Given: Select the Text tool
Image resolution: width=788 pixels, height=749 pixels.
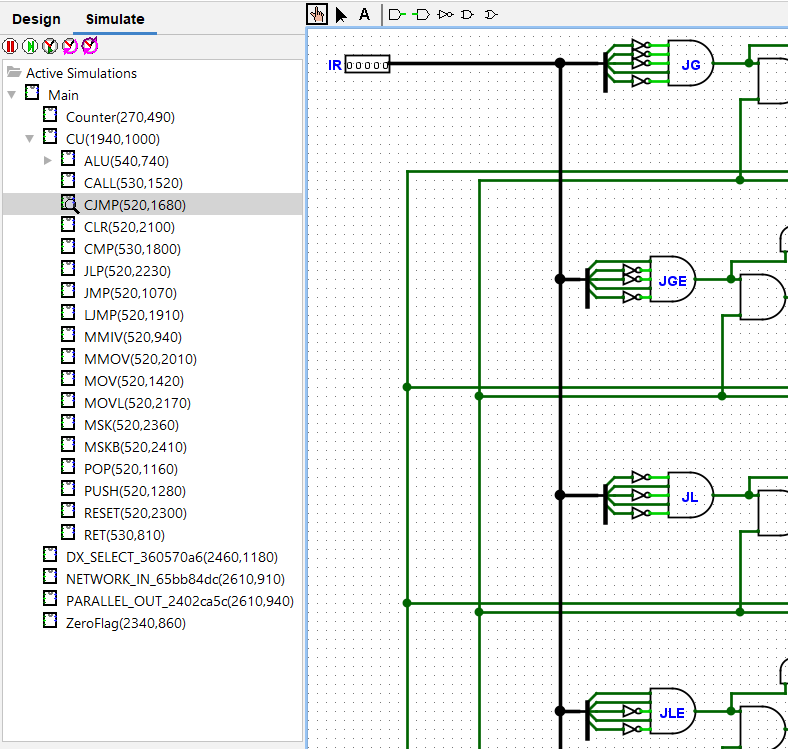Looking at the screenshot, I should 364,14.
